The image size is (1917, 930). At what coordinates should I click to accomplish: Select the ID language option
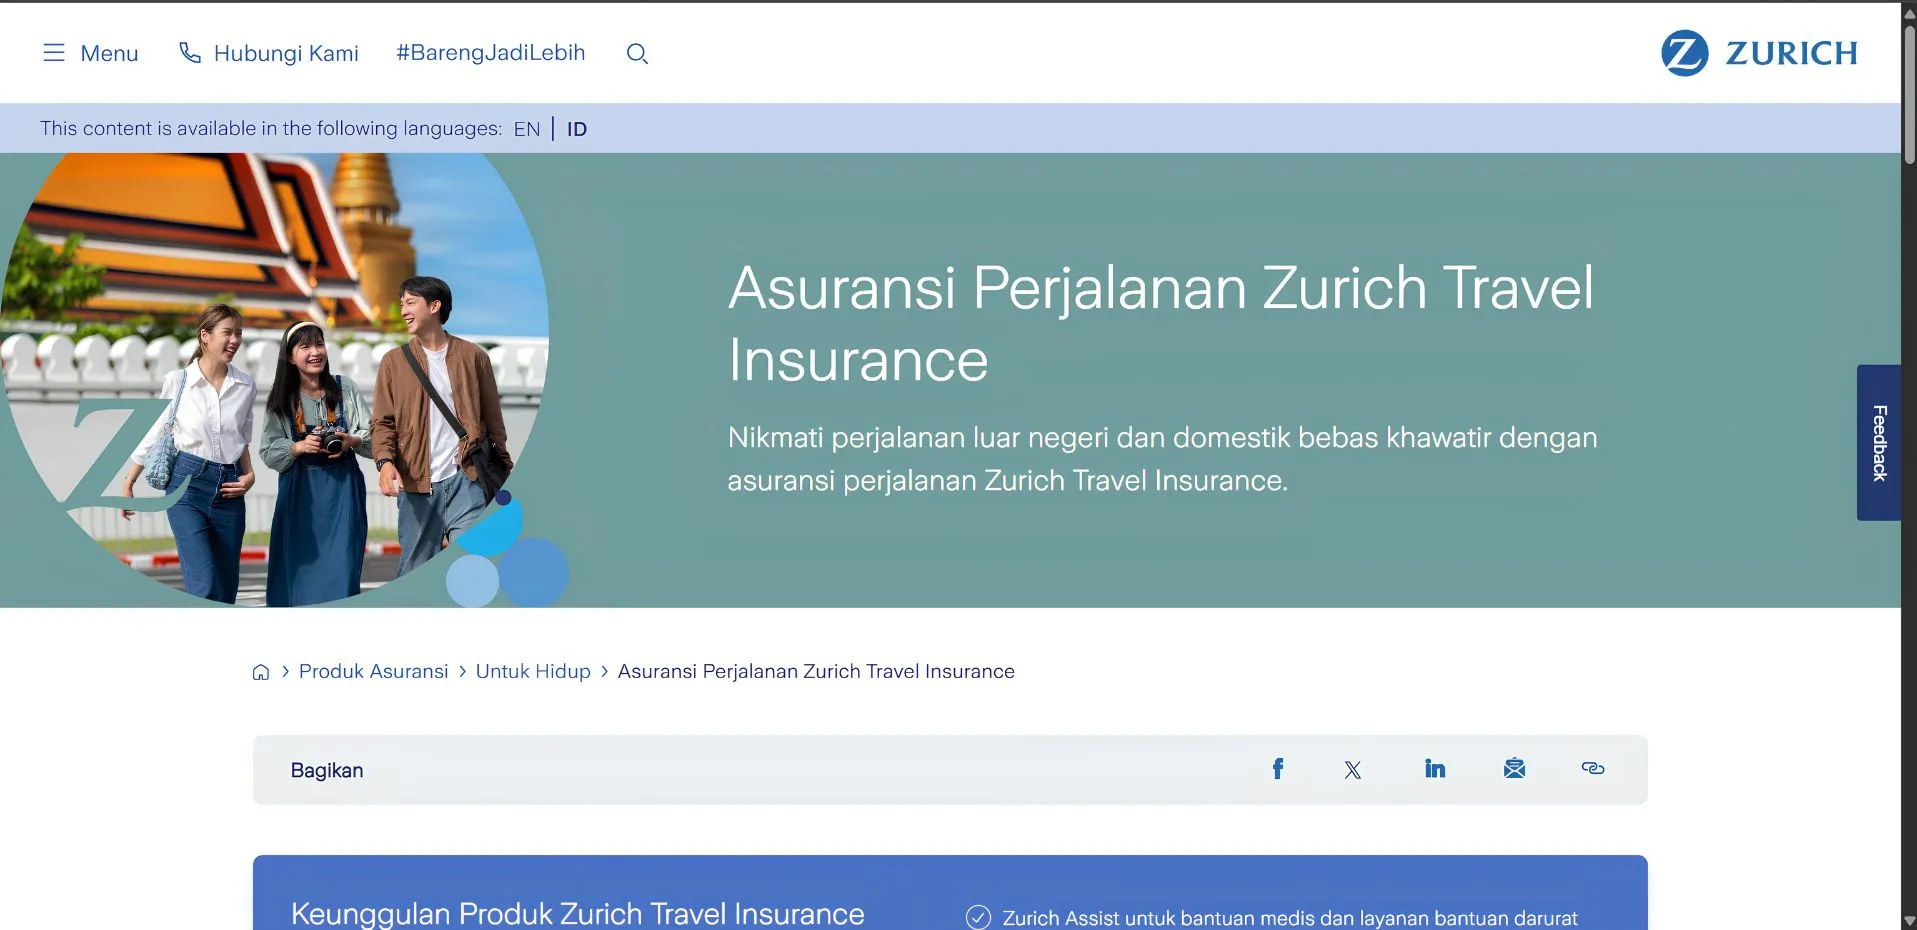pyautogui.click(x=577, y=129)
